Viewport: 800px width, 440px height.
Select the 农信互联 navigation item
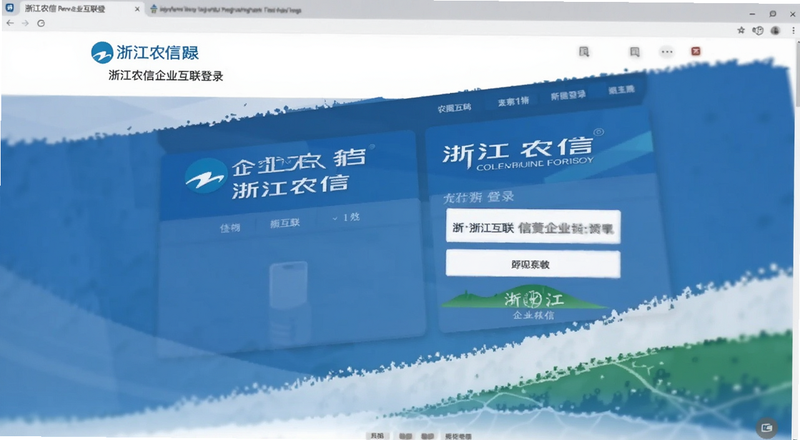[x=455, y=108]
